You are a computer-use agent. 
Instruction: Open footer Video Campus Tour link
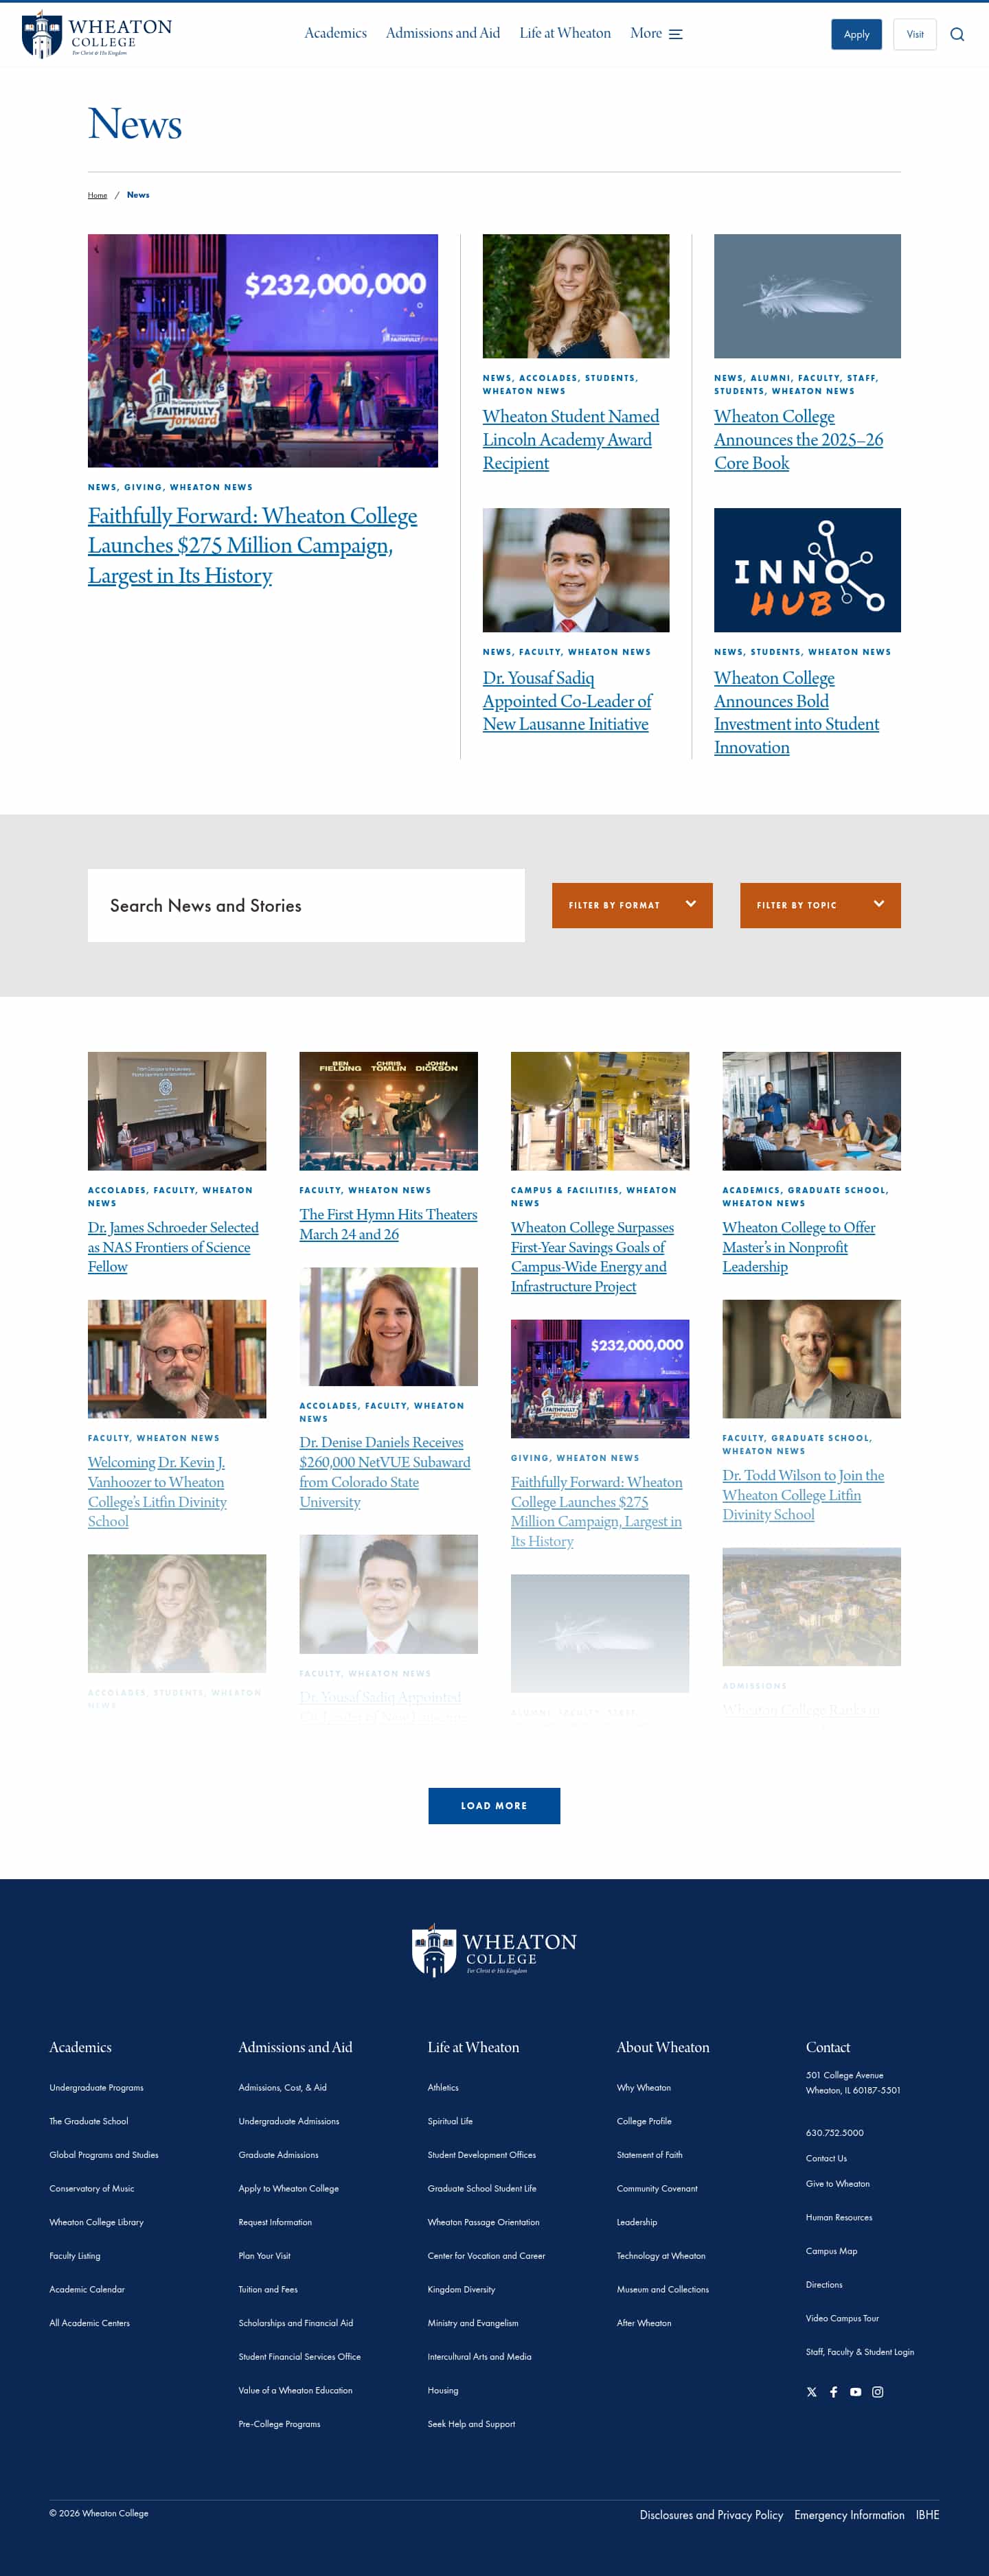point(842,2318)
